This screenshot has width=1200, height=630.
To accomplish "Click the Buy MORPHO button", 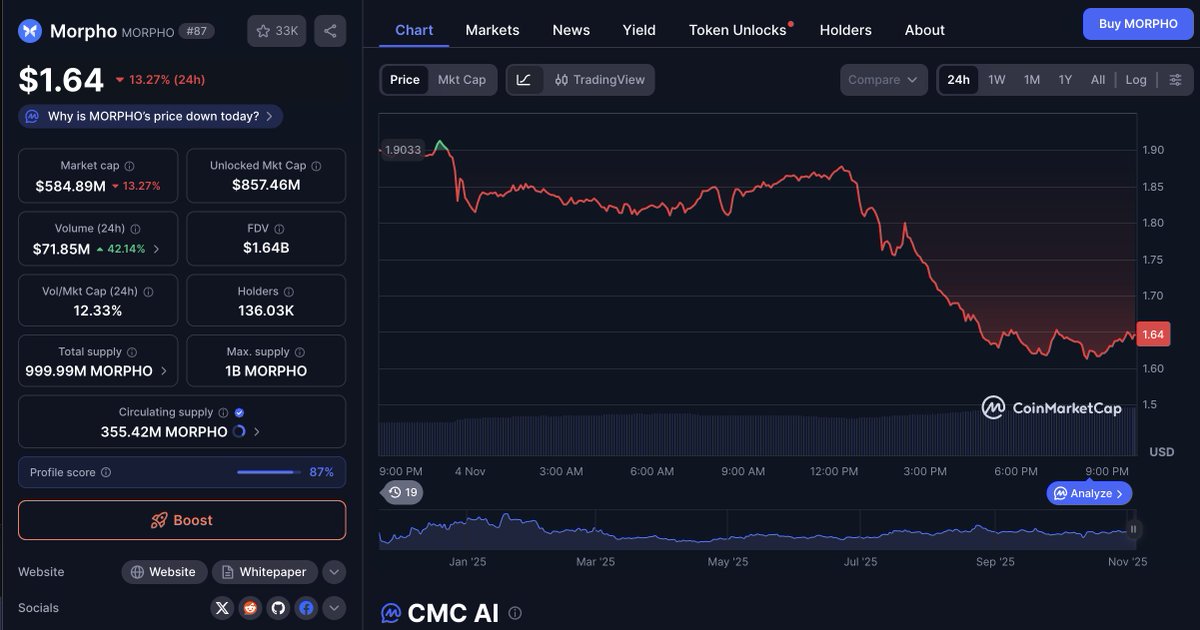I will pyautogui.click(x=1138, y=24).
